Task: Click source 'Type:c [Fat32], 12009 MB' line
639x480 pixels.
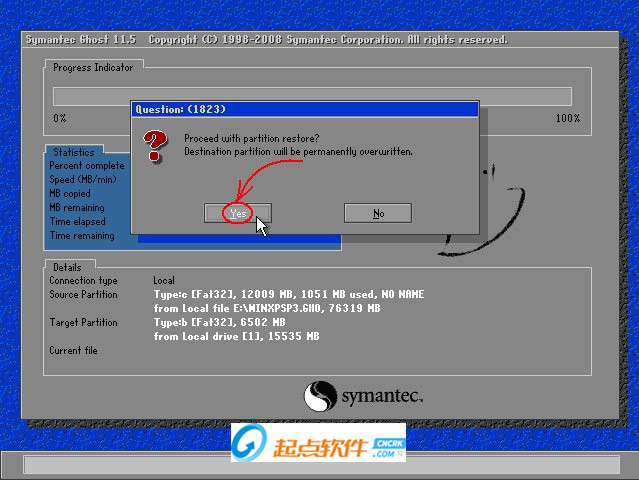Action: tap(289, 294)
